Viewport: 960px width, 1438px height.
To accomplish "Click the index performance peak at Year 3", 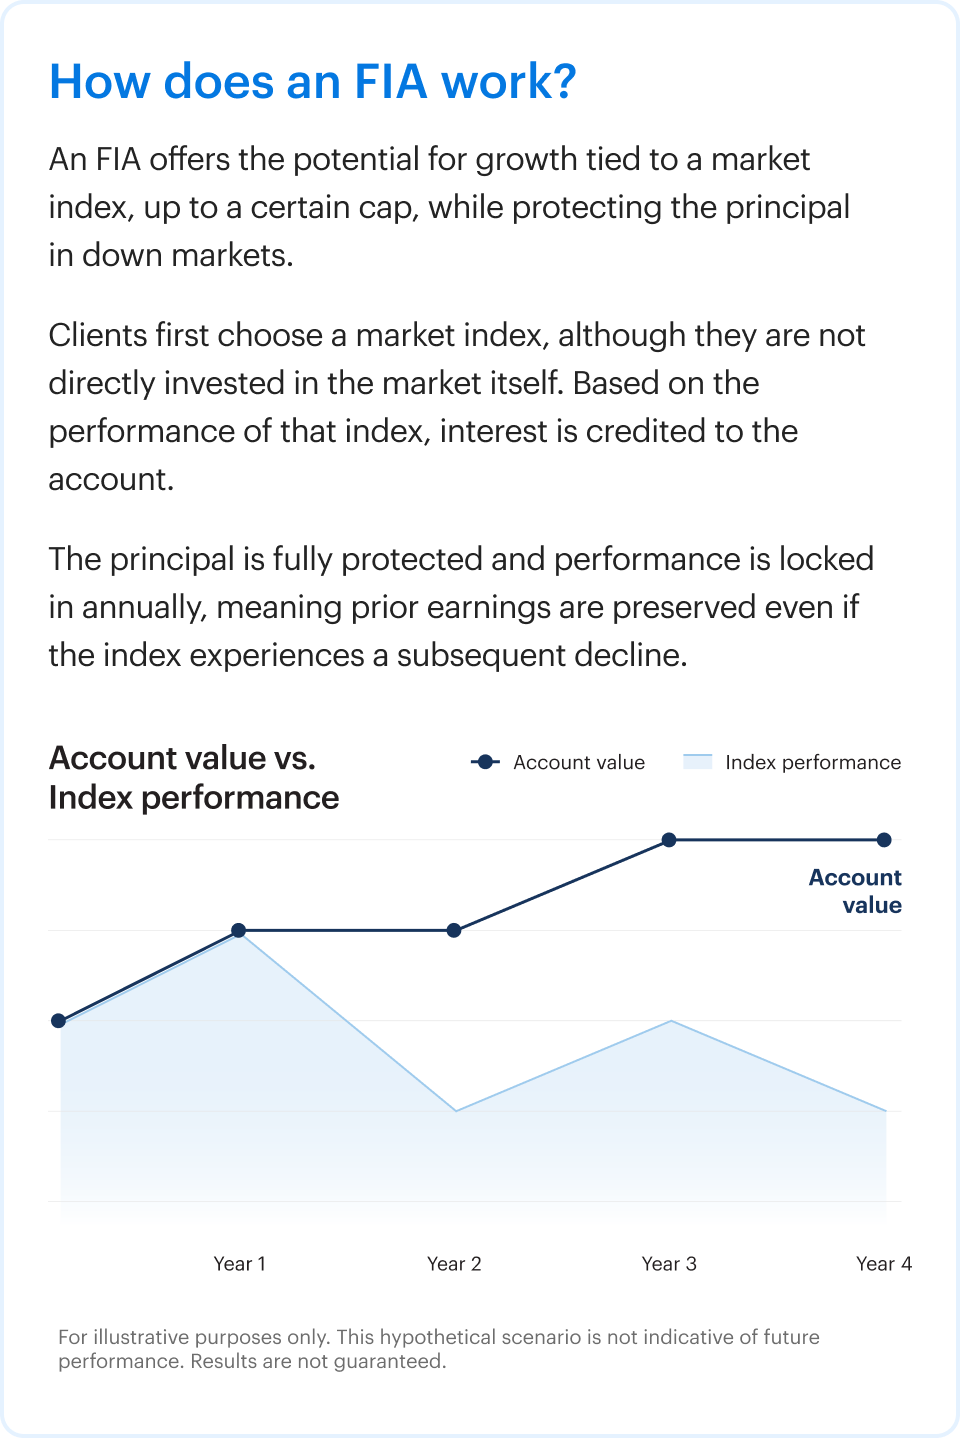I will 671,1021.
